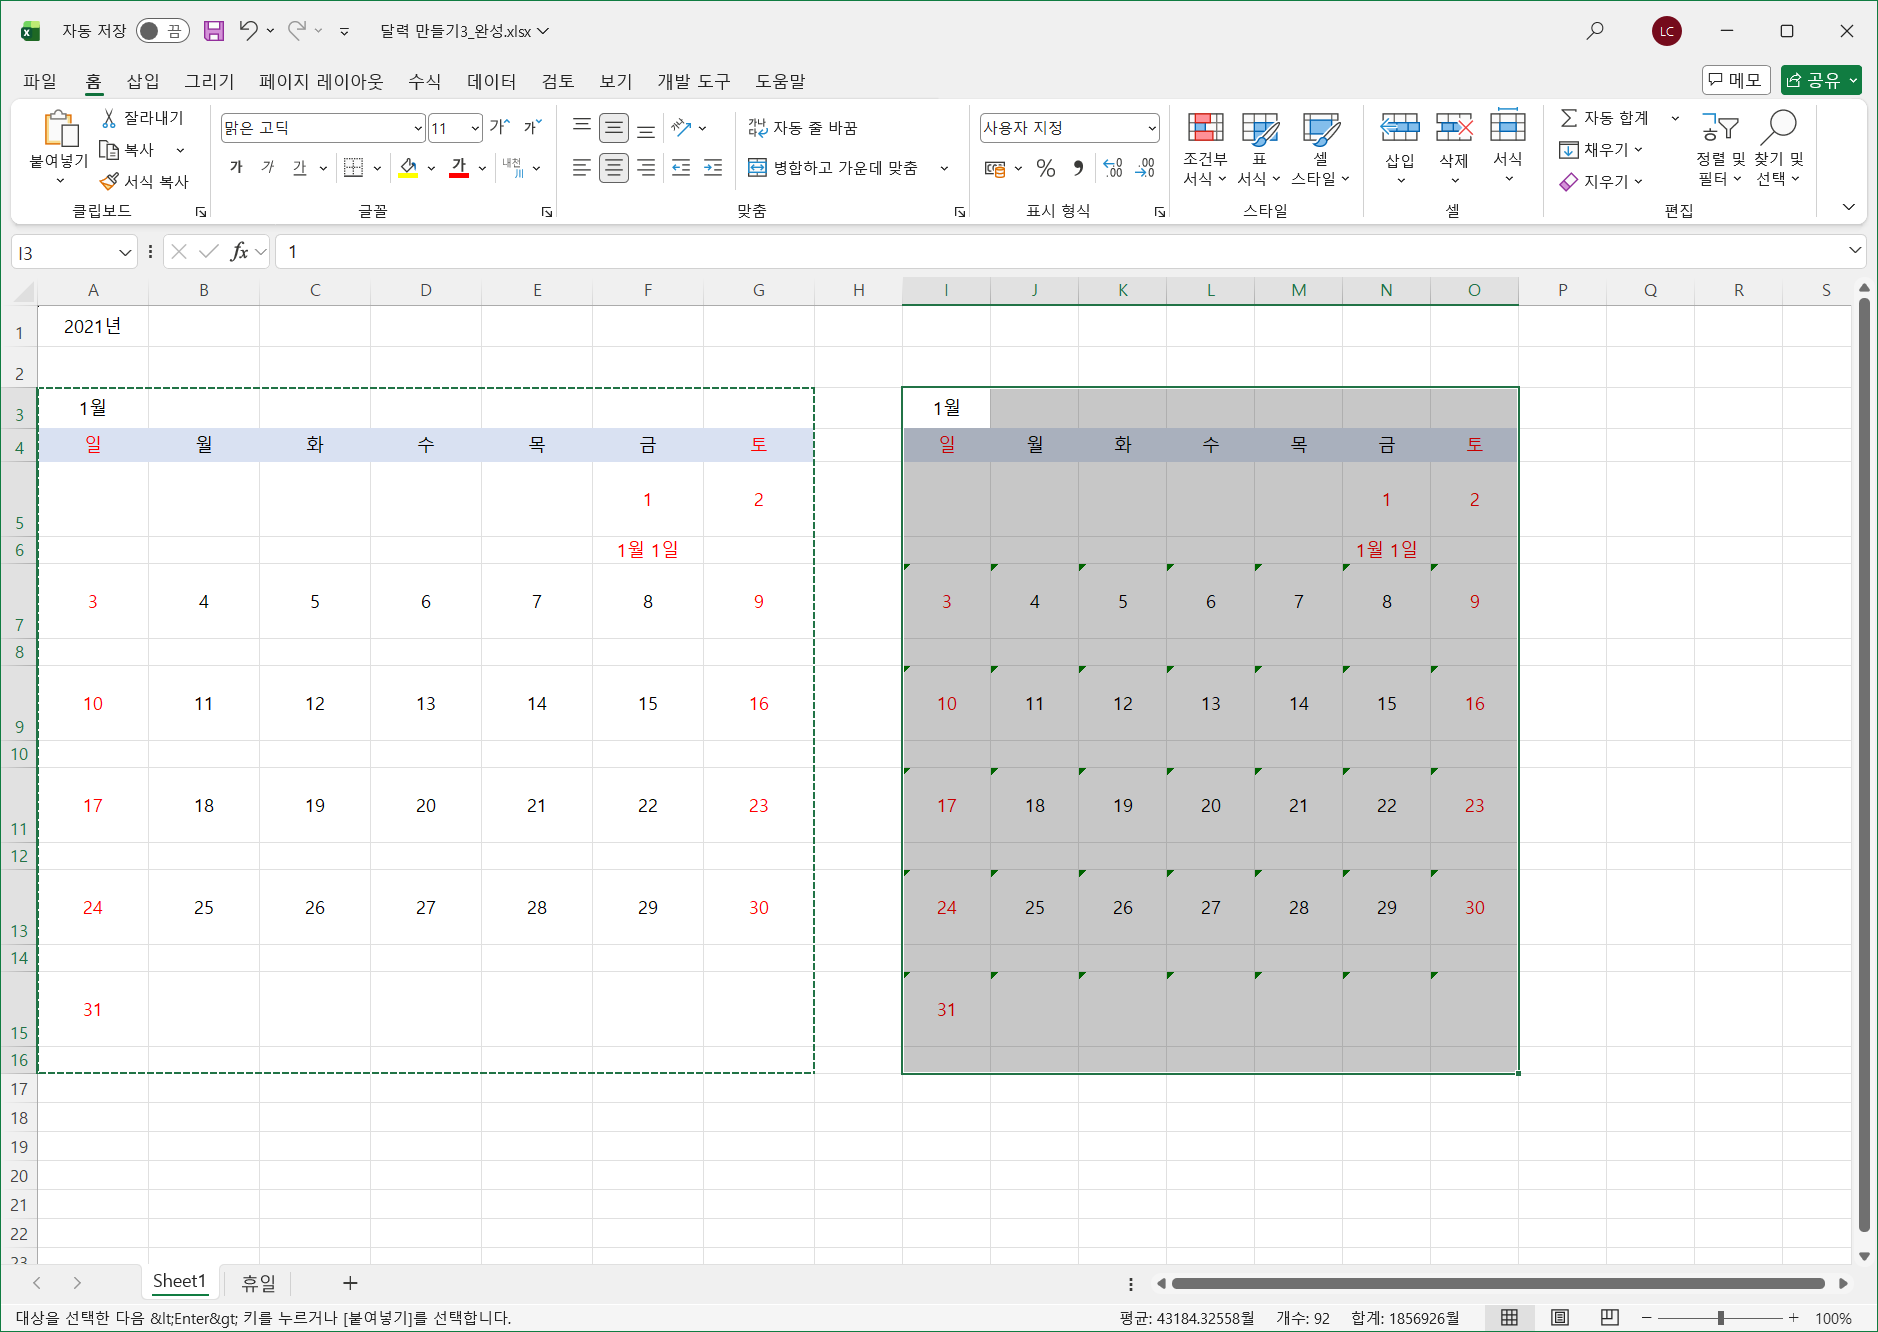
Task: Increase decimal places
Action: pos(1112,168)
